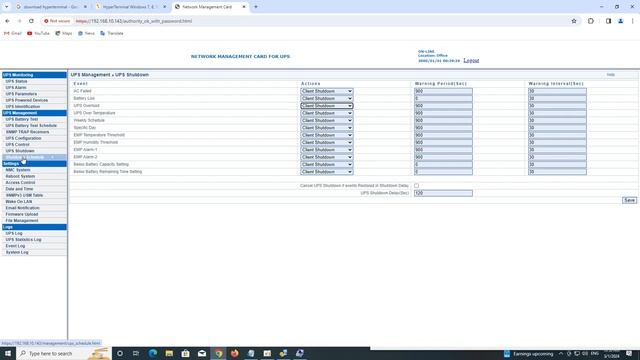Bookmark this page with the star icon

[x=574, y=21]
